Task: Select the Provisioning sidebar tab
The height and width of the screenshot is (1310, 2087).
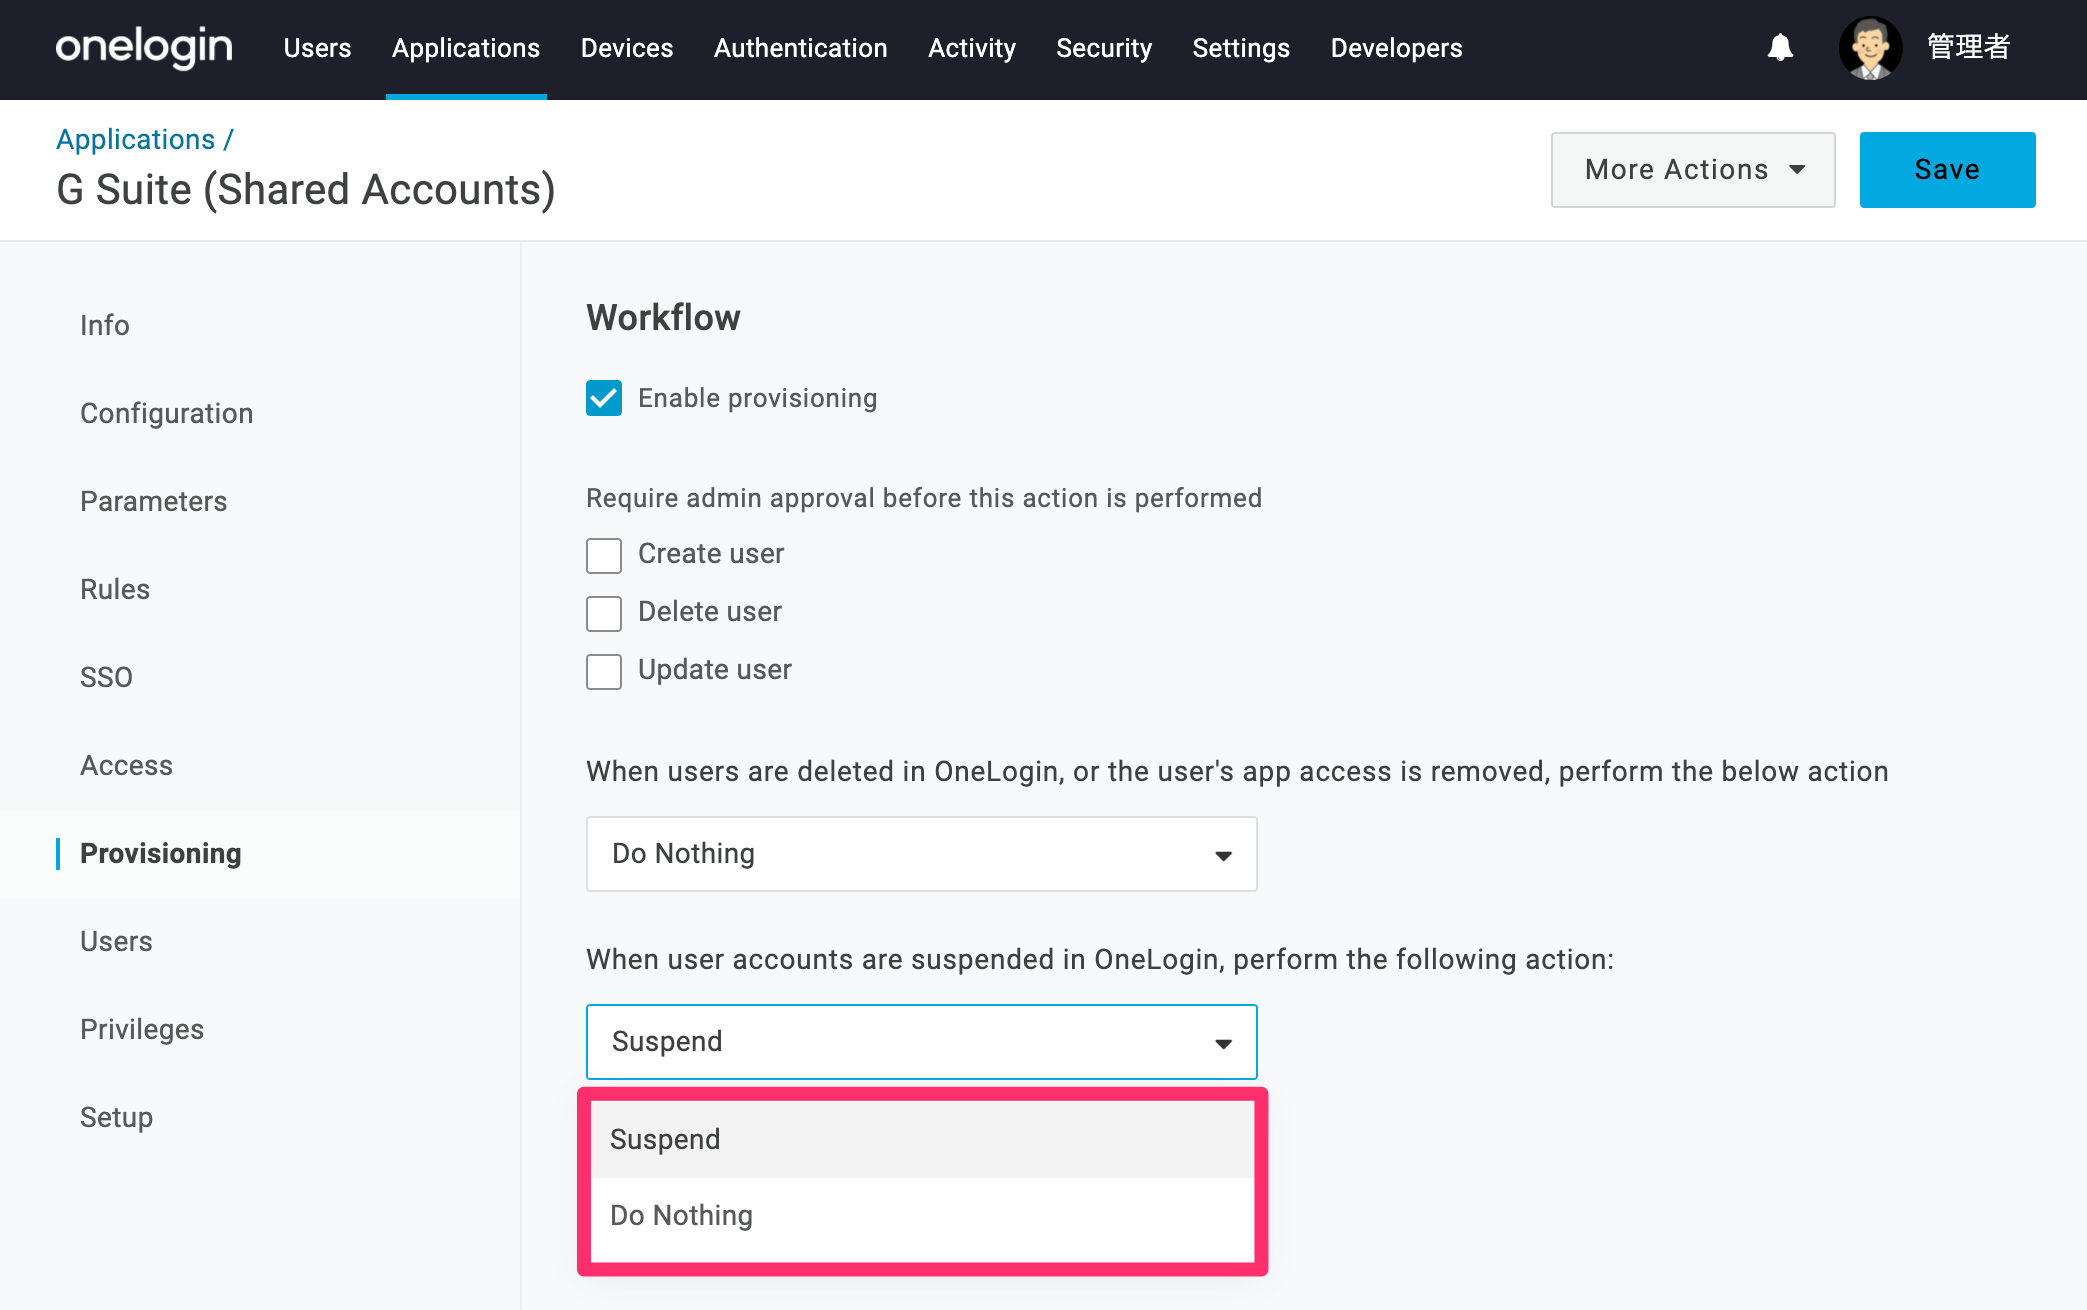Action: coord(161,853)
